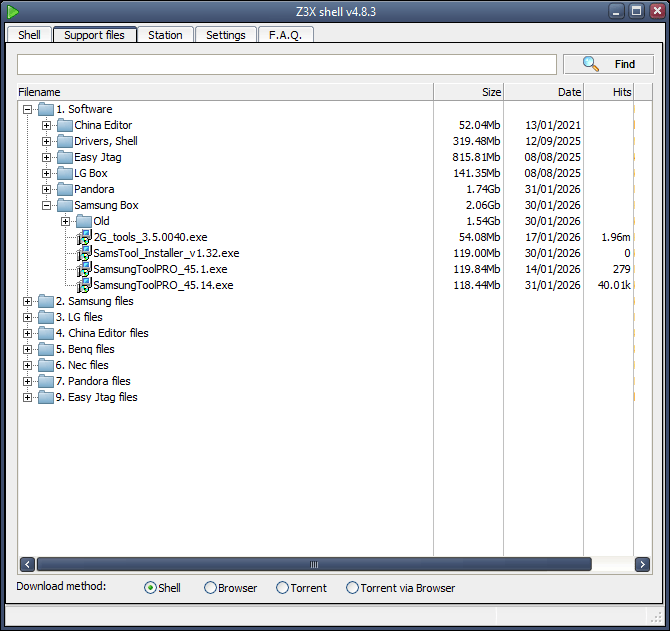Expand the 7. Pandora files node
This screenshot has height=631, width=670.
[27, 382]
